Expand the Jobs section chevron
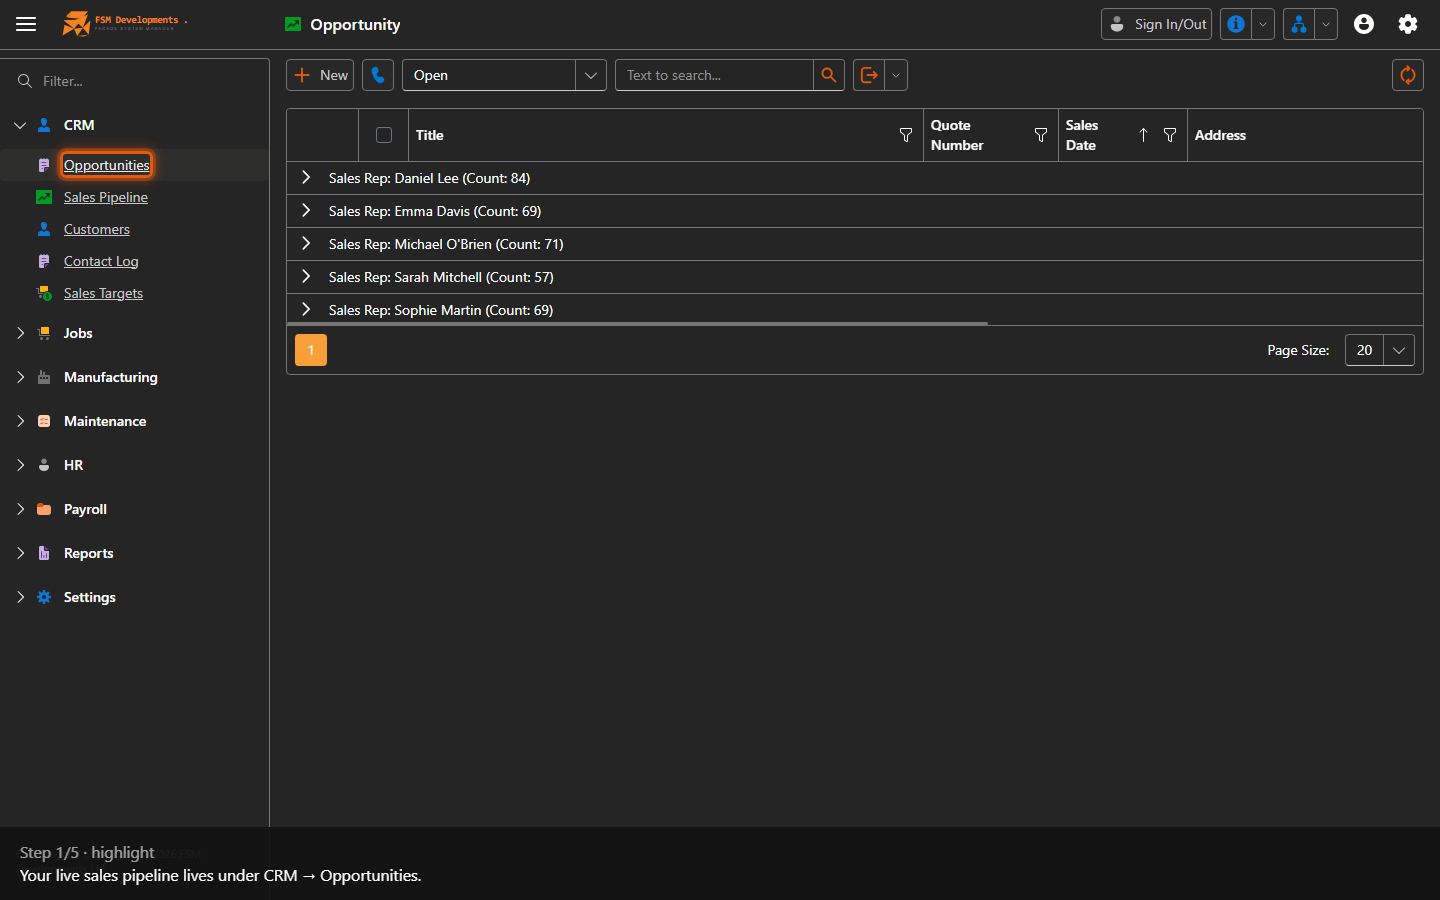The image size is (1440, 900). pos(20,333)
